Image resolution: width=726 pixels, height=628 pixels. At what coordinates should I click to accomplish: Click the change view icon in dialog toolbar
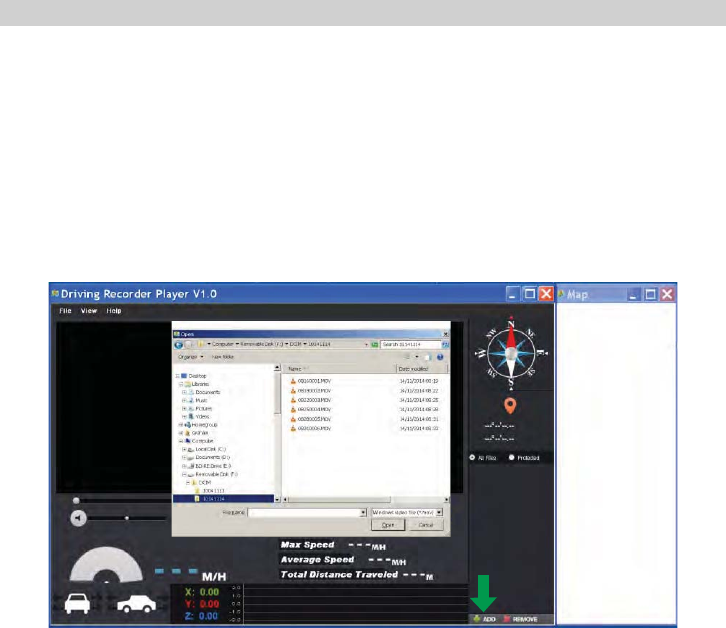pyautogui.click(x=407, y=357)
